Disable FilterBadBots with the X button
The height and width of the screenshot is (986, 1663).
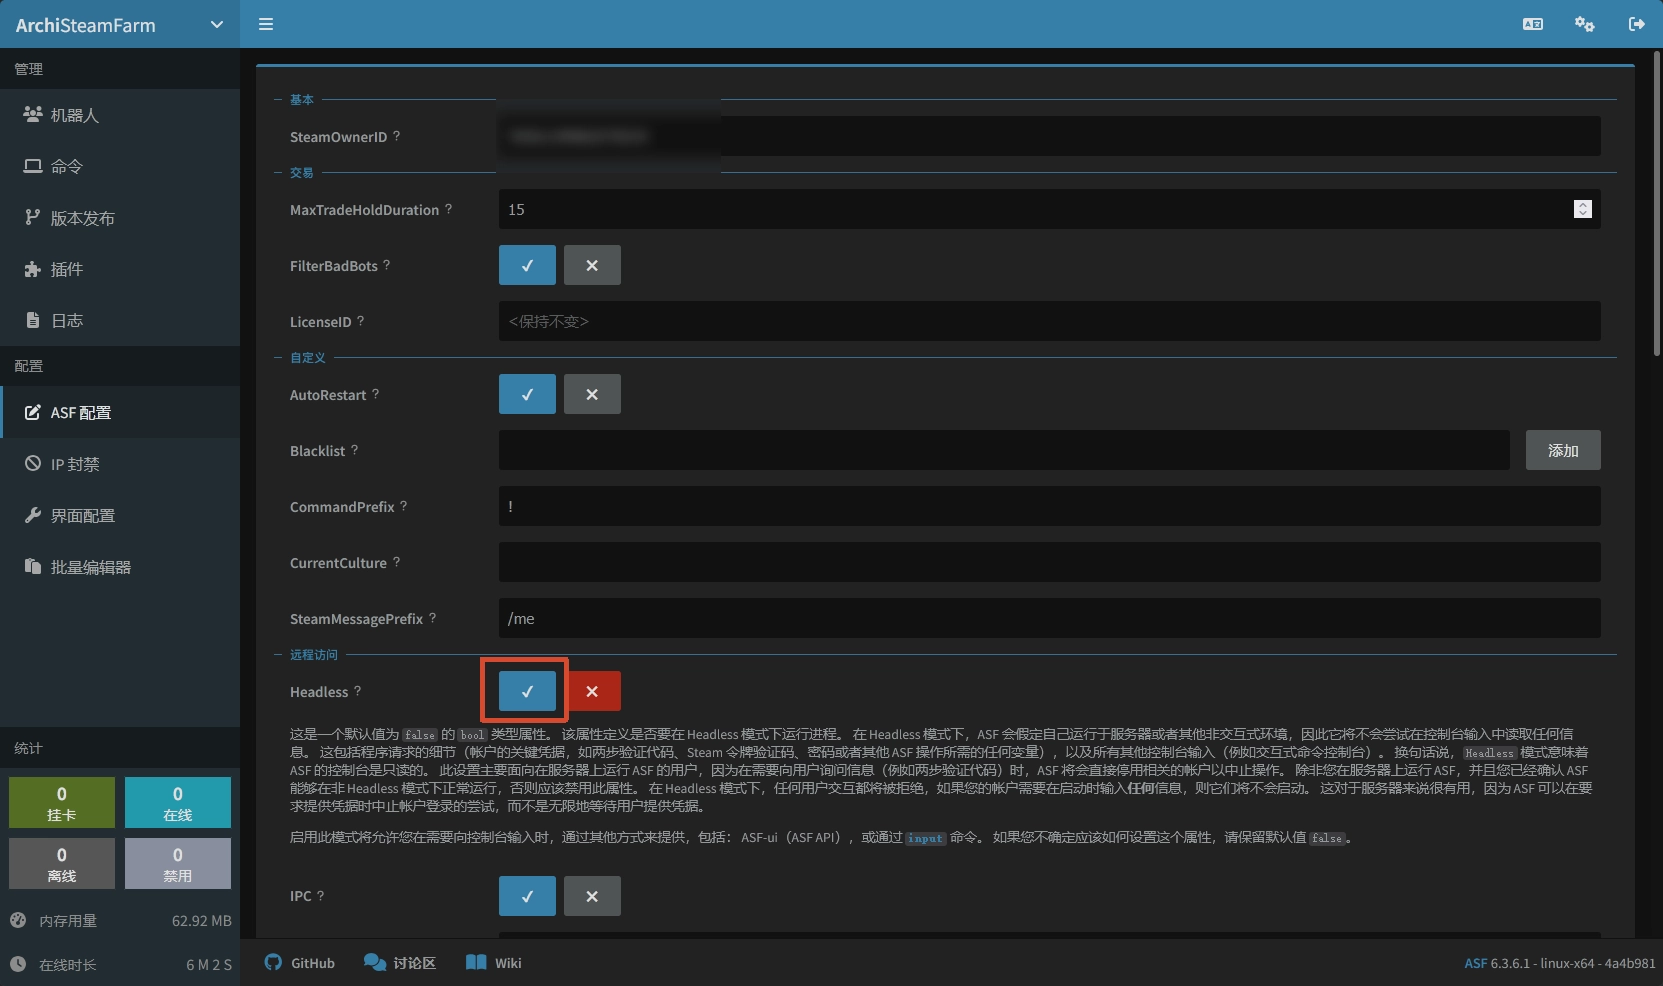pos(592,265)
